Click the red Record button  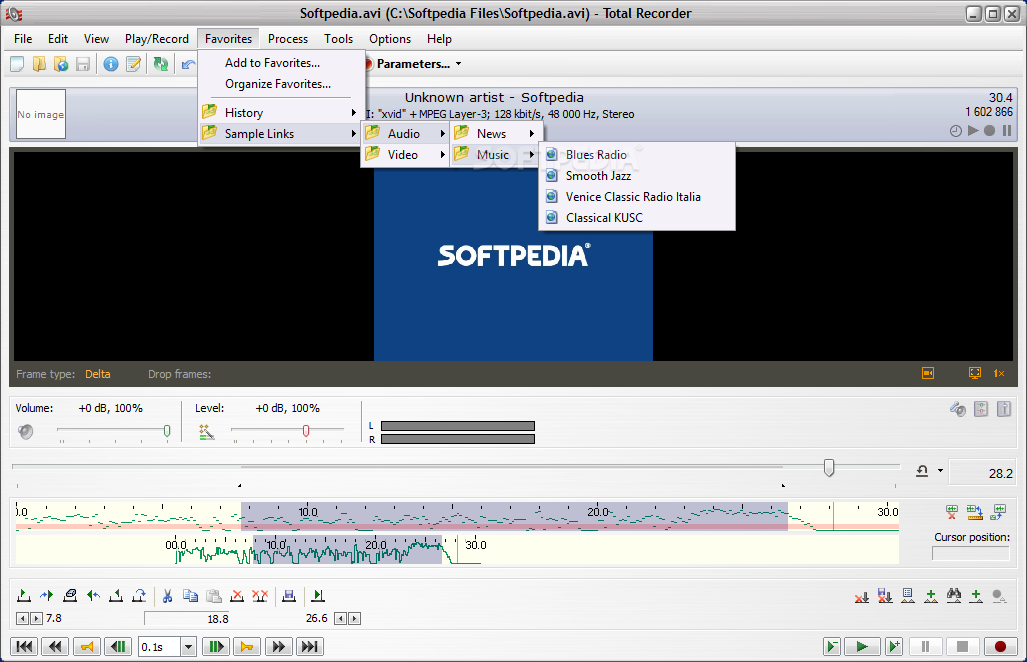point(999,647)
